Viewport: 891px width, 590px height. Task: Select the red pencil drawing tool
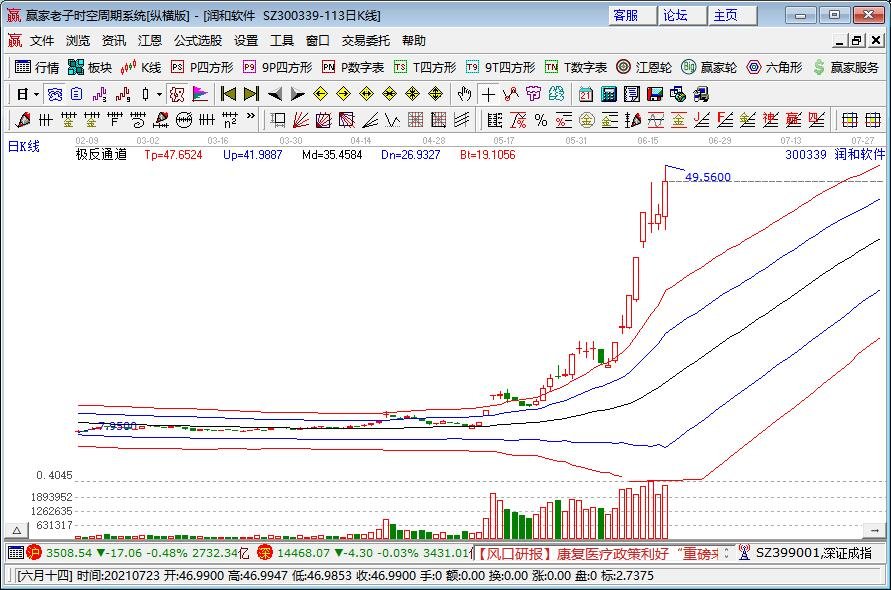point(23,120)
